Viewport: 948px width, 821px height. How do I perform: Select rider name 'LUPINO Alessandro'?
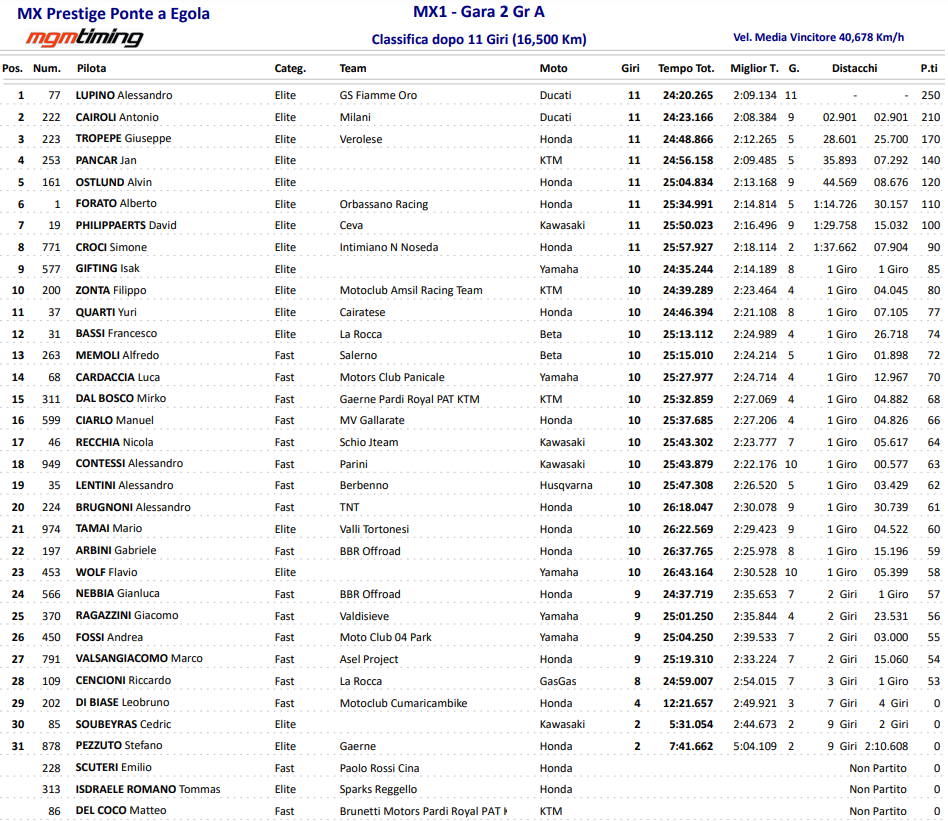[124, 95]
